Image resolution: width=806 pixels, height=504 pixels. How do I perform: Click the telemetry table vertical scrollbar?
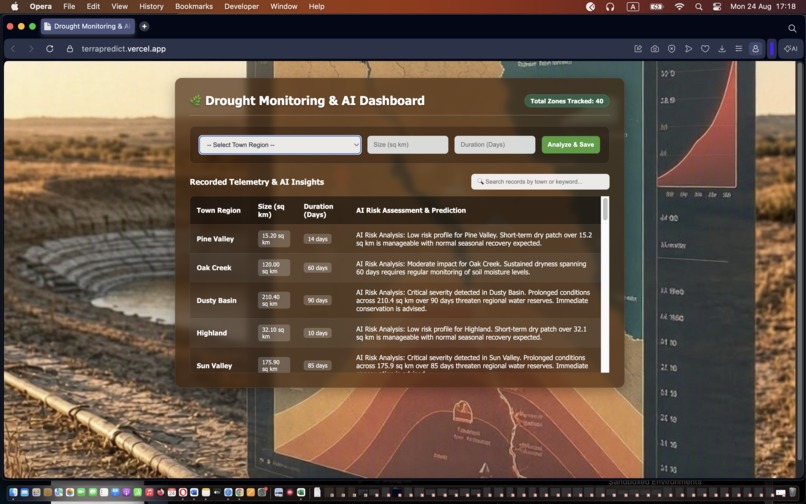pyautogui.click(x=605, y=284)
